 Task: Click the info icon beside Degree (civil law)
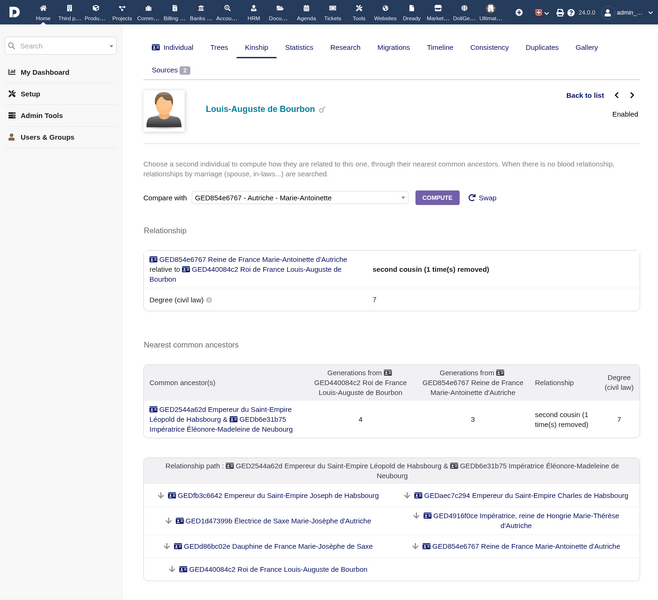pos(209,300)
